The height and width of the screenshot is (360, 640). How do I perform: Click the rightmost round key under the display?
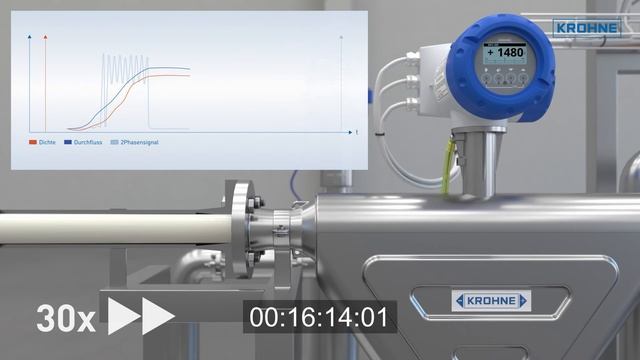523,79
